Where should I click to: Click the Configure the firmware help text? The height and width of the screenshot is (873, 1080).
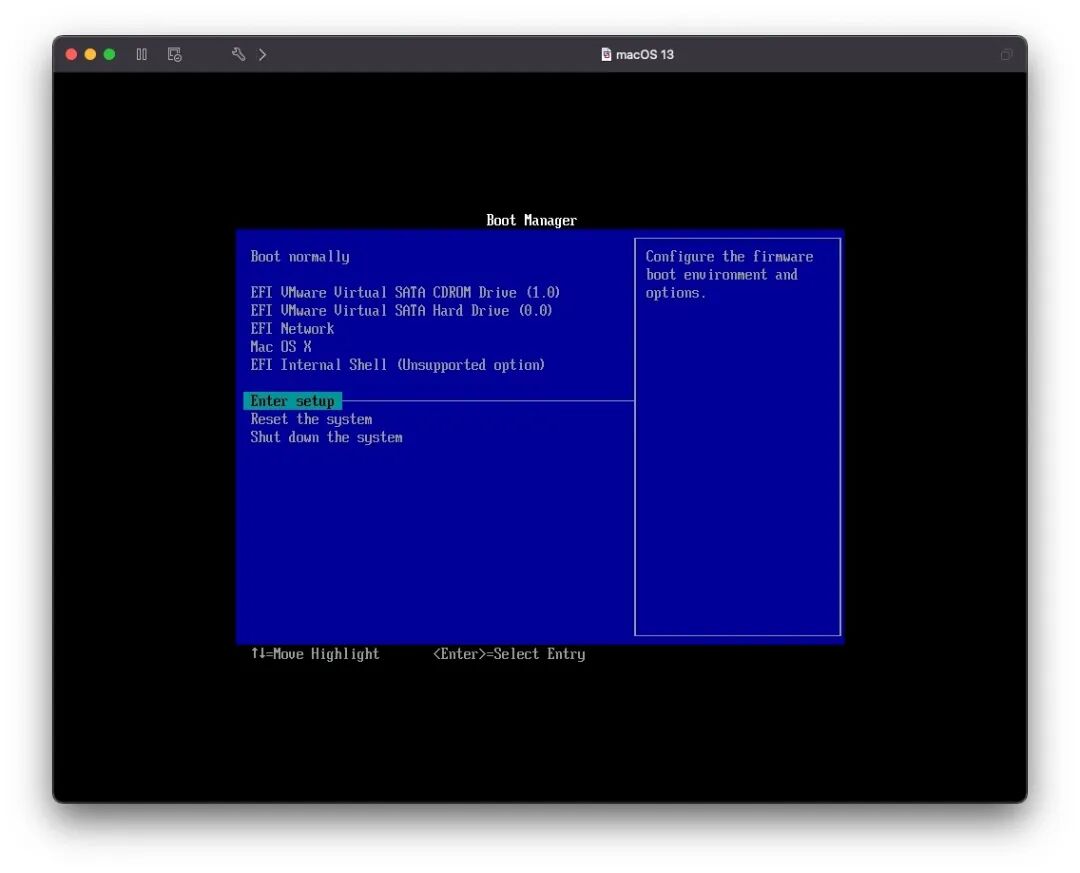pos(729,275)
